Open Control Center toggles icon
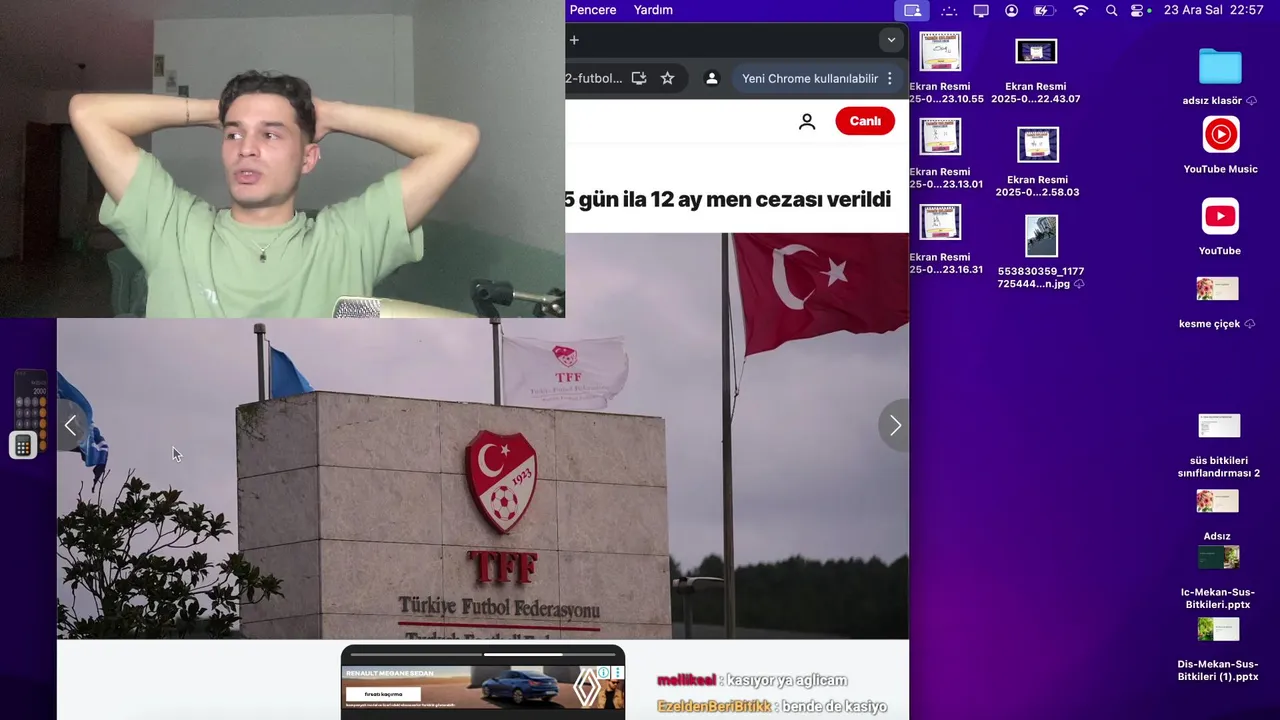The height and width of the screenshot is (720, 1280). pos(1138,10)
